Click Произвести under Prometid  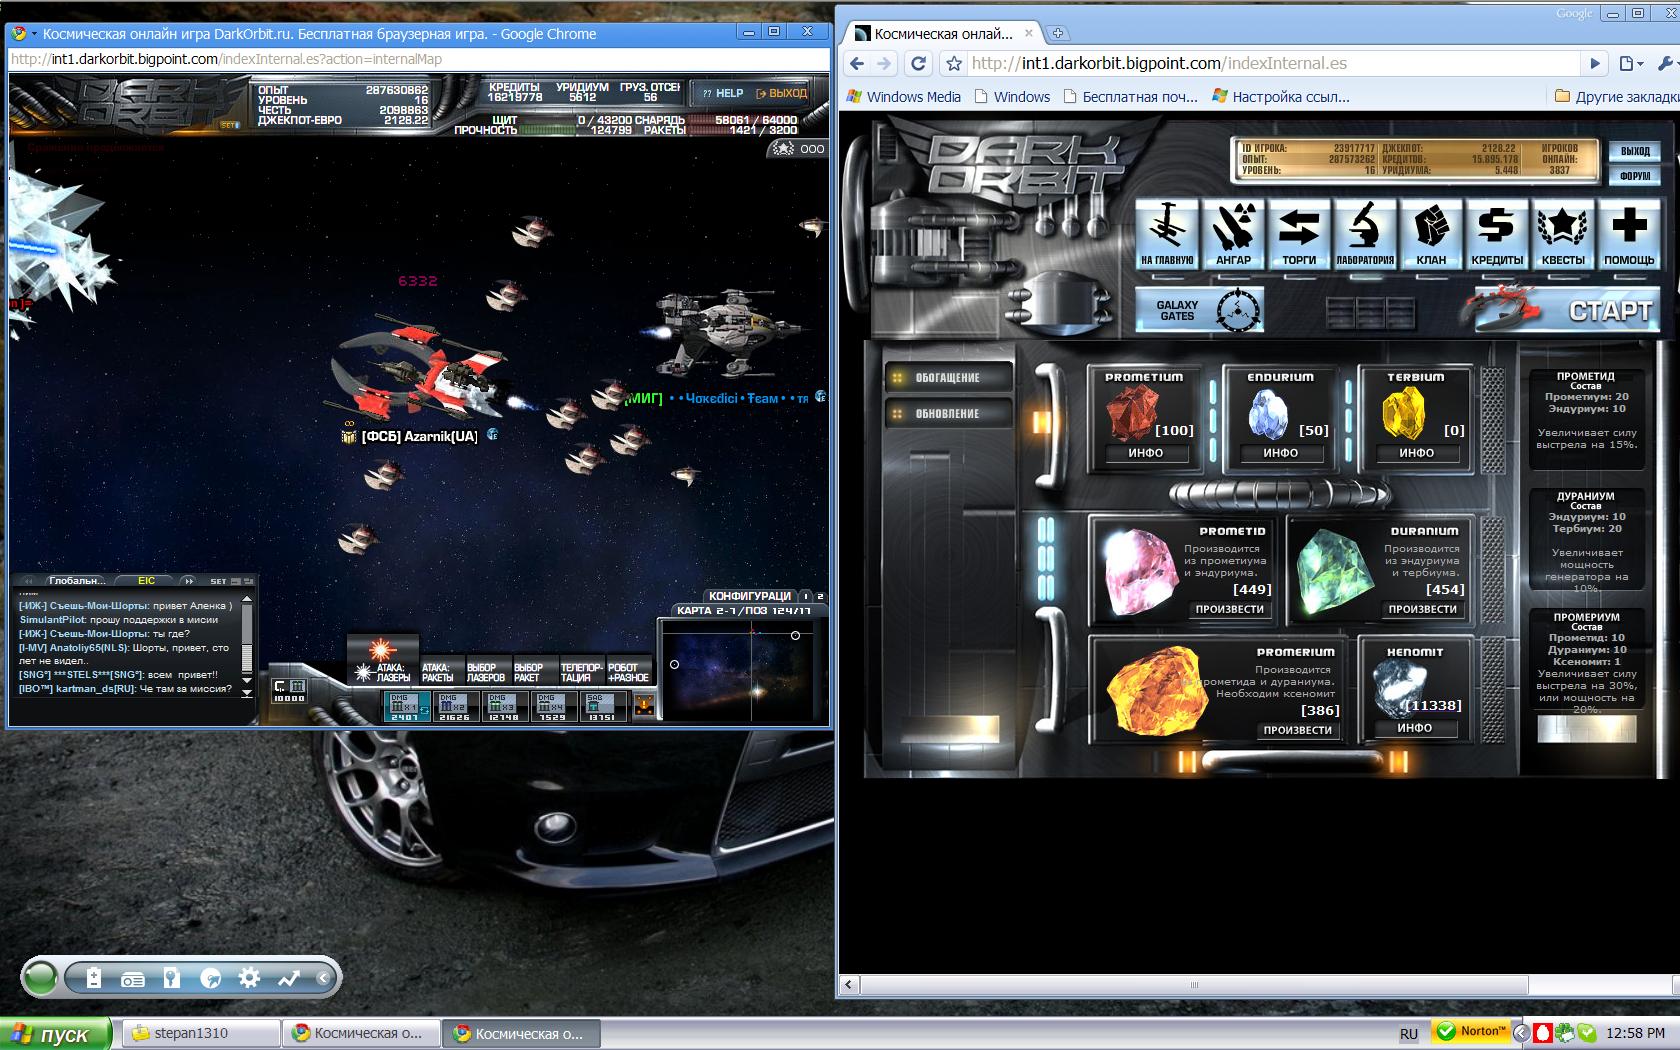tap(1229, 609)
